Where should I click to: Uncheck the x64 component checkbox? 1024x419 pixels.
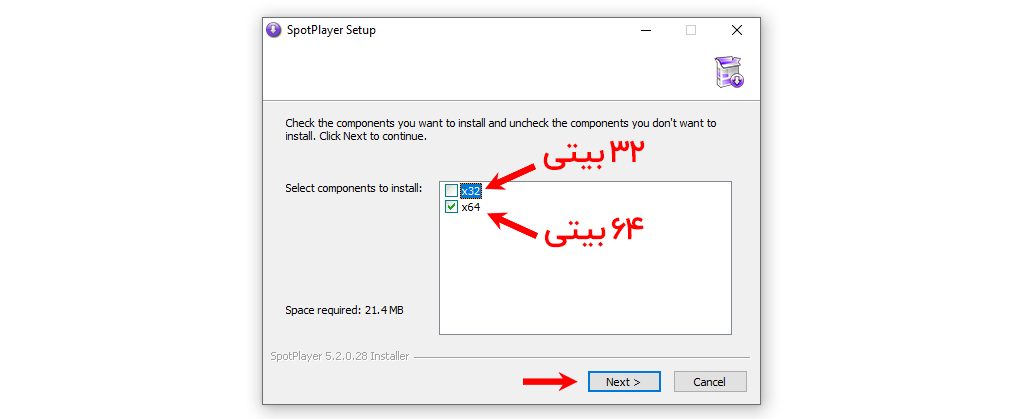coord(452,207)
